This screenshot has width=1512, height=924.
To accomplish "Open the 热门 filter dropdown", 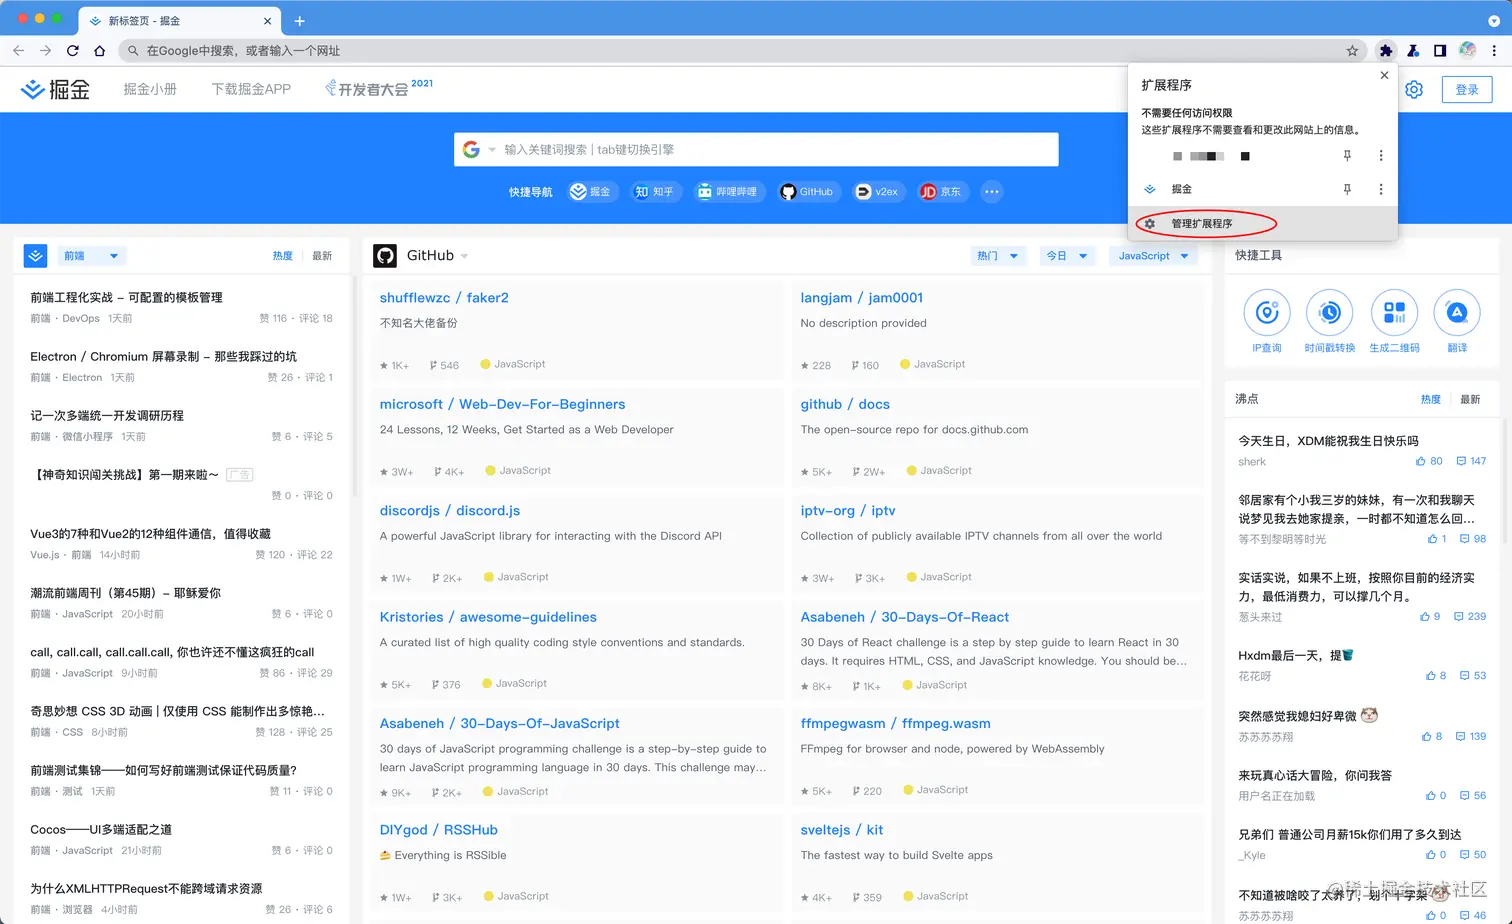I will (998, 256).
